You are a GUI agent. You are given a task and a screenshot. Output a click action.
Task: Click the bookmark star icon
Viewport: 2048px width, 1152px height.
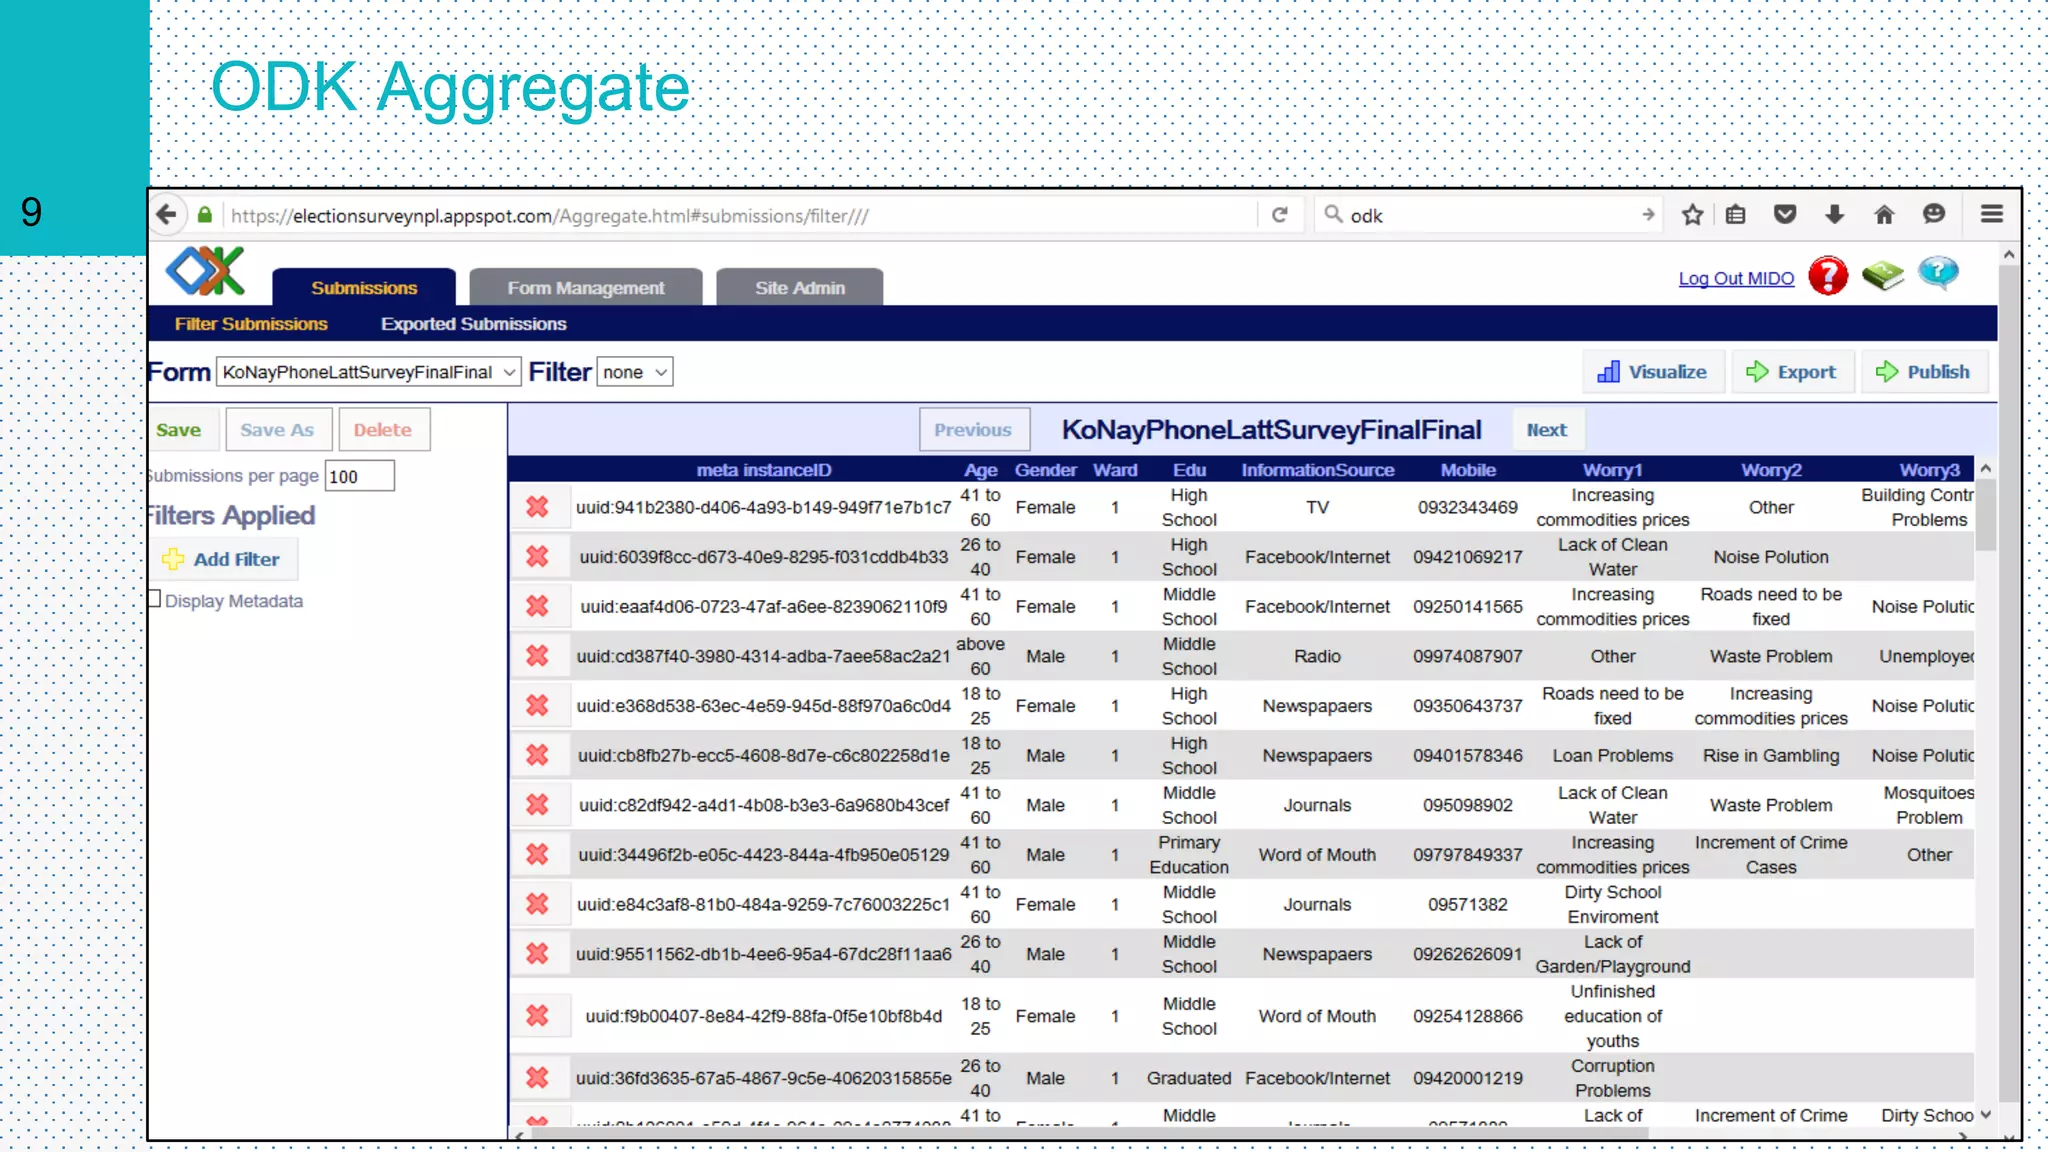click(1692, 215)
